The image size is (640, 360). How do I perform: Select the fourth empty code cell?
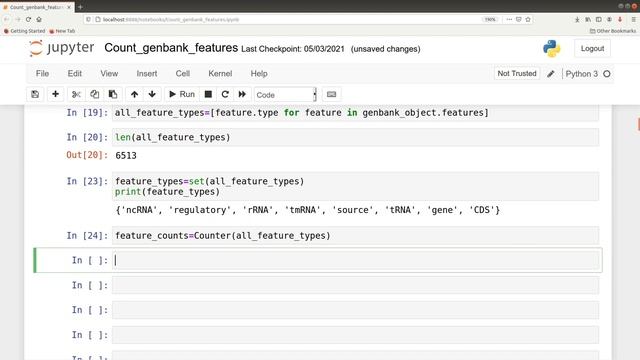point(356,335)
